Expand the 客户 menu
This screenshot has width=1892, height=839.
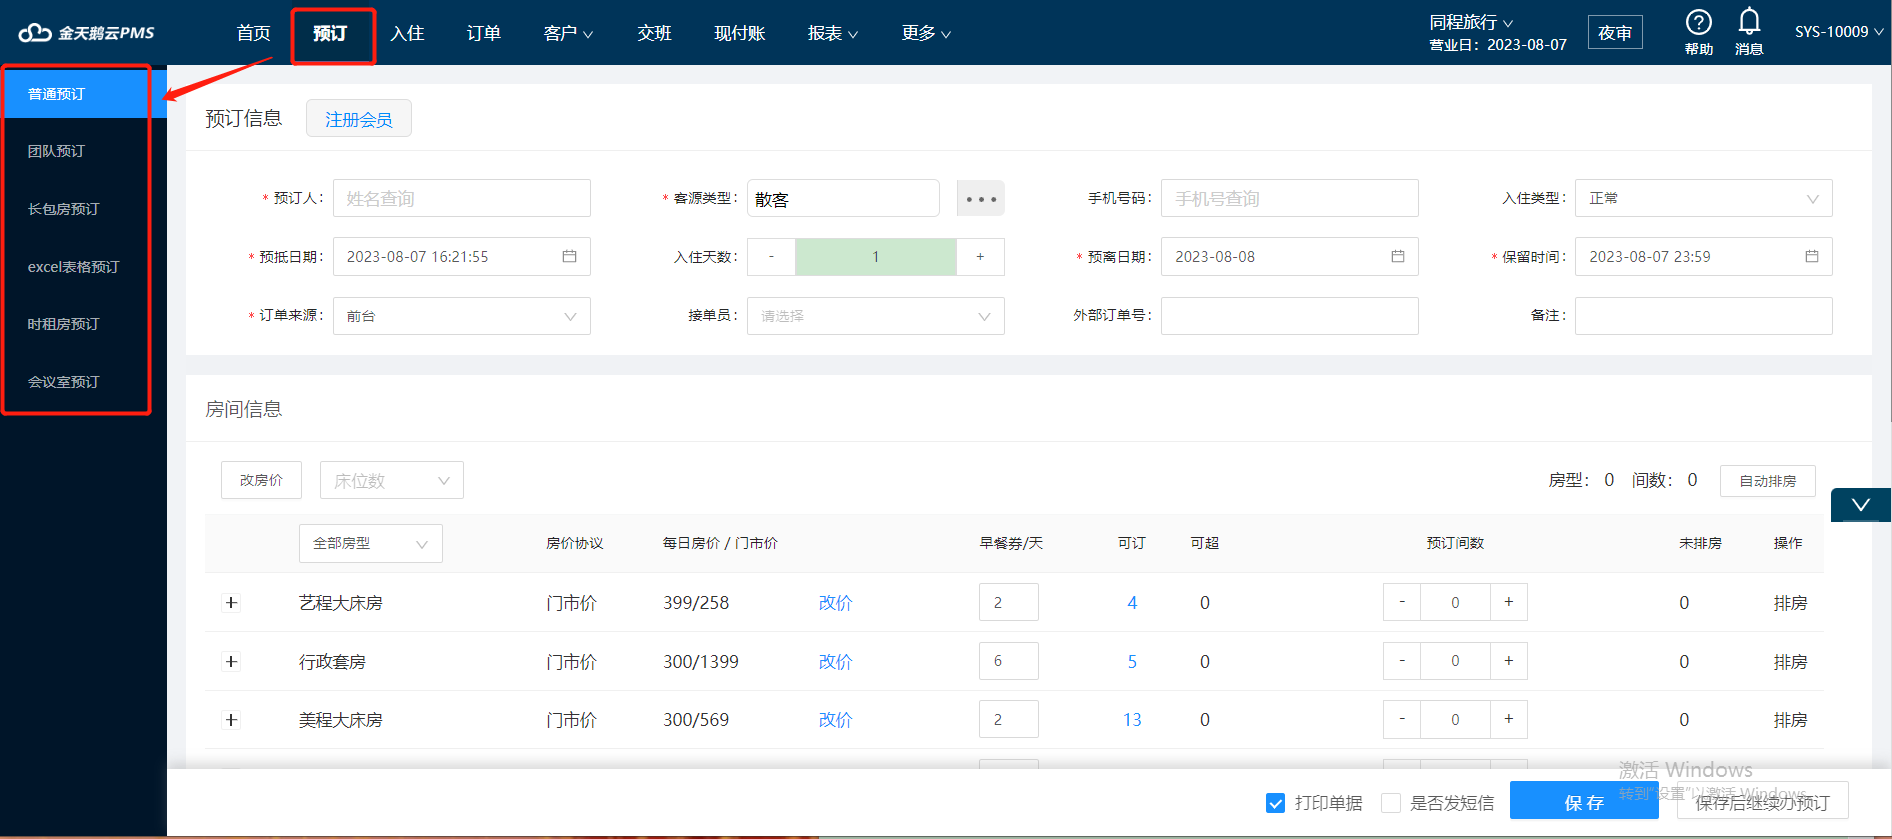click(568, 33)
